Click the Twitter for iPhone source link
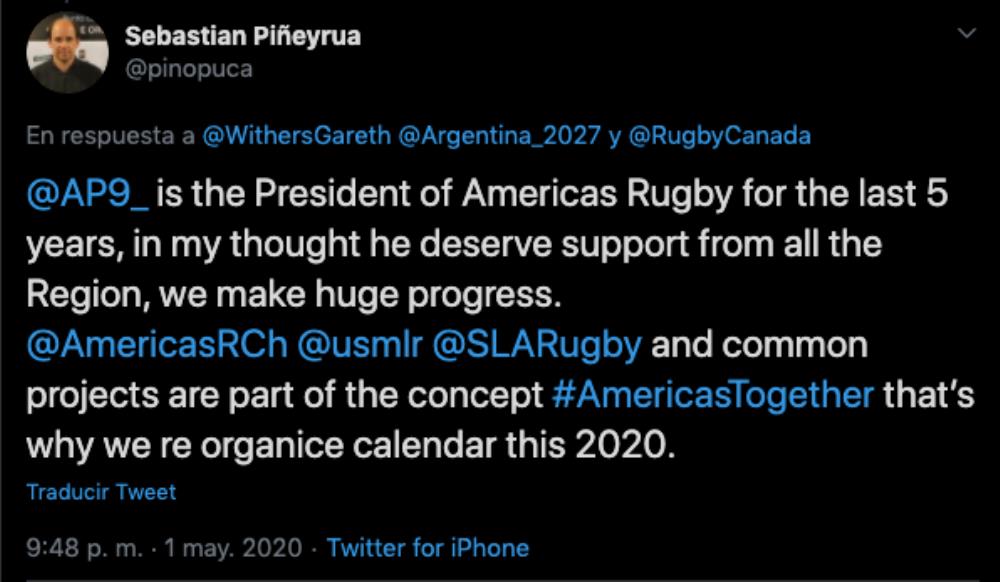This screenshot has height=582, width=1000. point(428,548)
